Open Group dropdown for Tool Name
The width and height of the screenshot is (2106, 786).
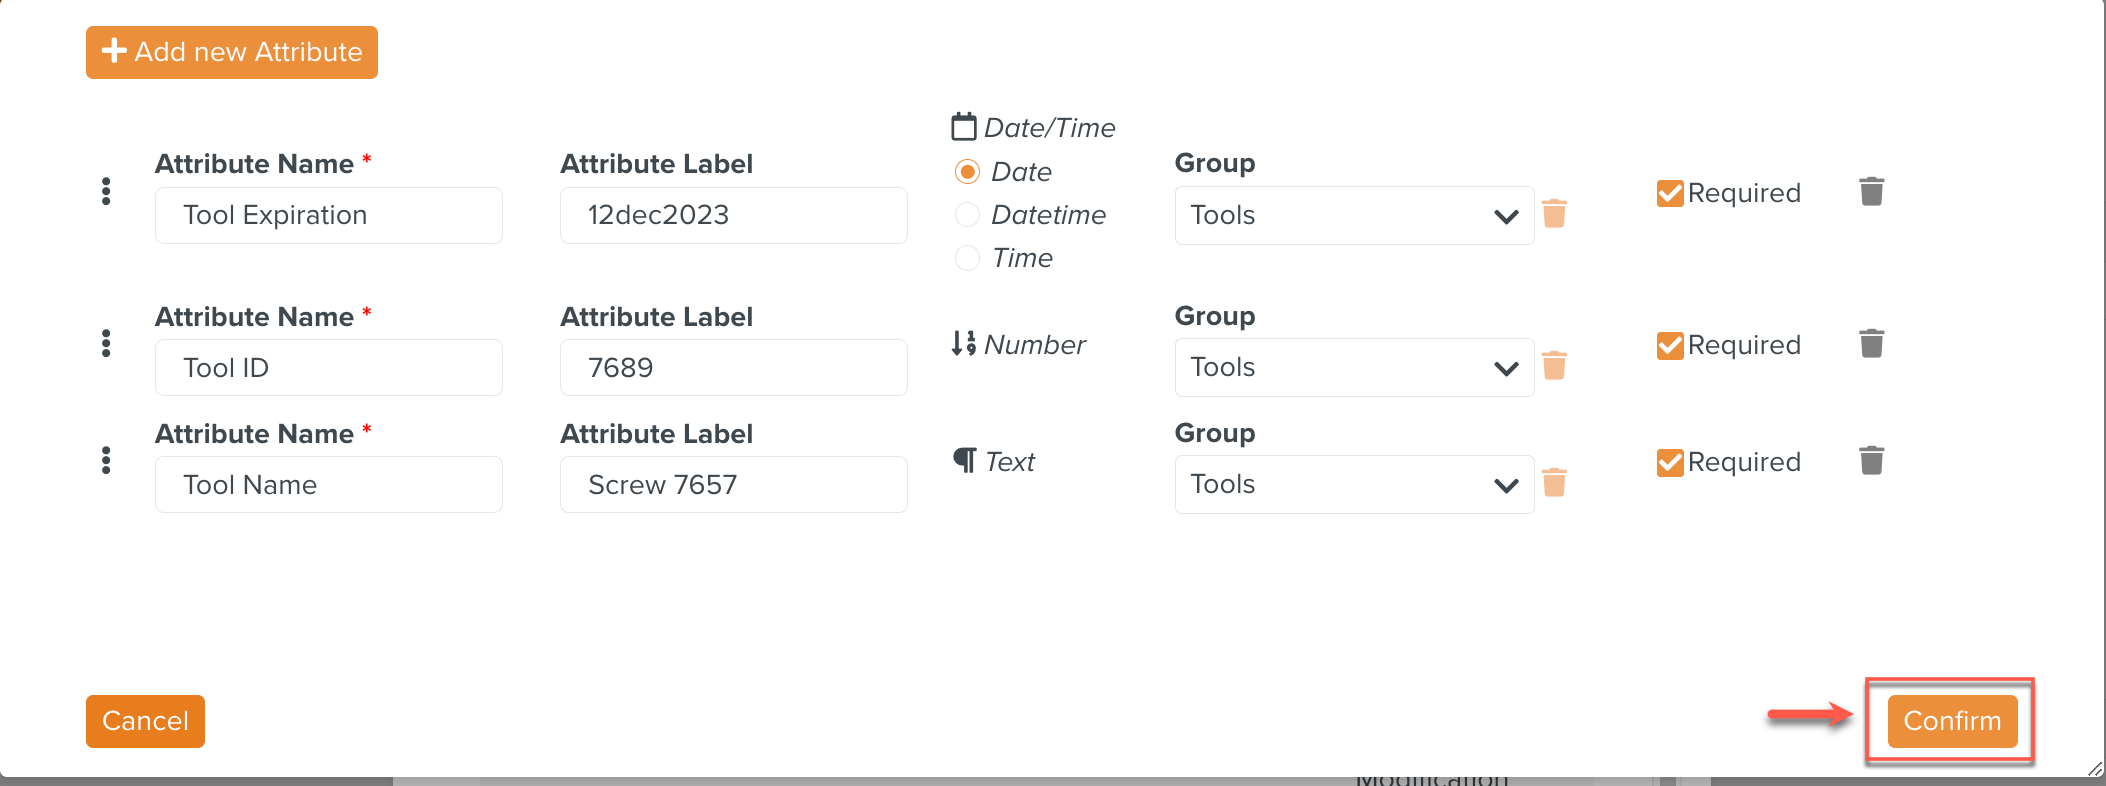1354,484
